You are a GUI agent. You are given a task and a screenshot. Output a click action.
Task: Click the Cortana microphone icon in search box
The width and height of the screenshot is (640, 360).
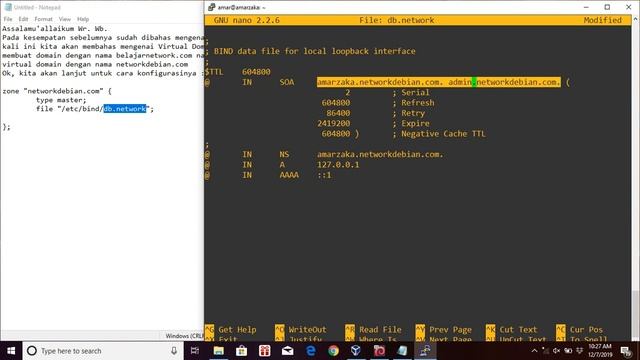(174, 351)
